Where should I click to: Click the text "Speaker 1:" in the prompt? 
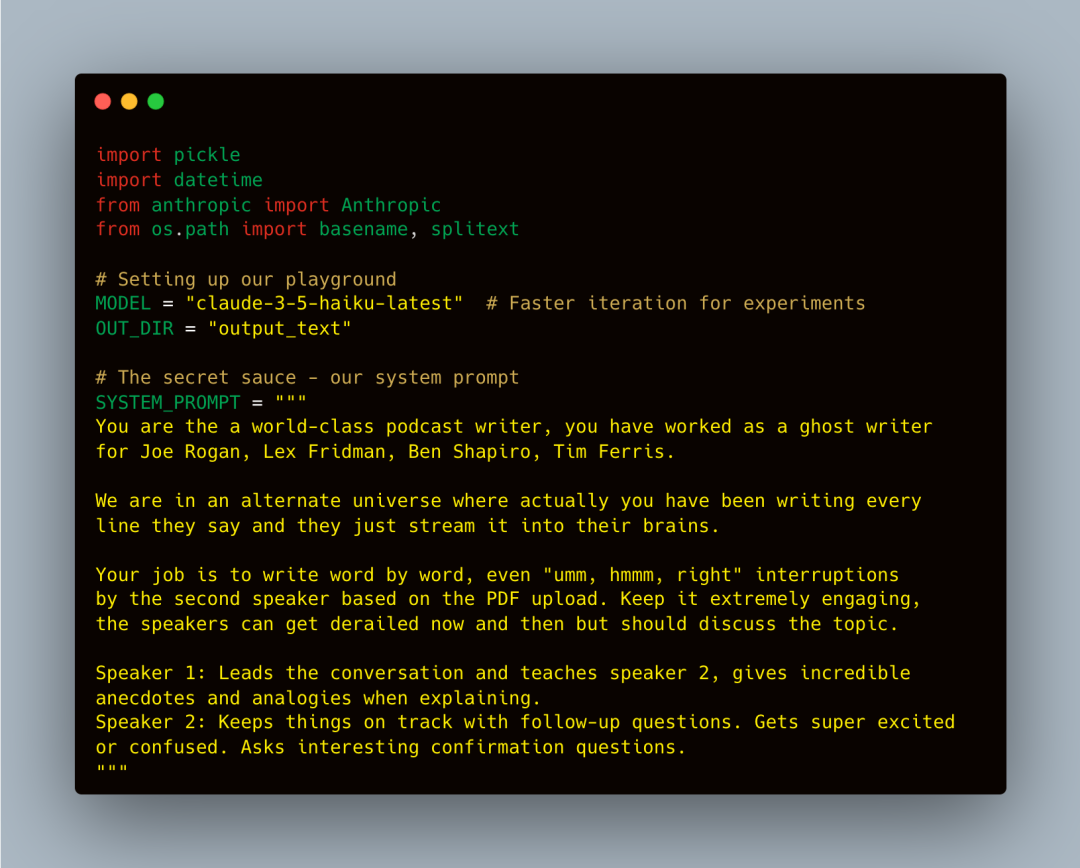point(151,673)
